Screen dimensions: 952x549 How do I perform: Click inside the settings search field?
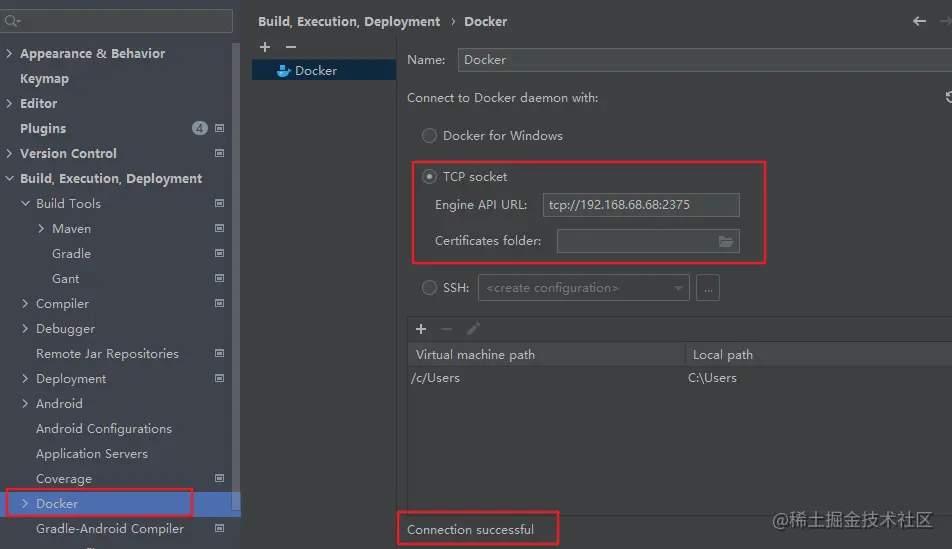coord(116,21)
